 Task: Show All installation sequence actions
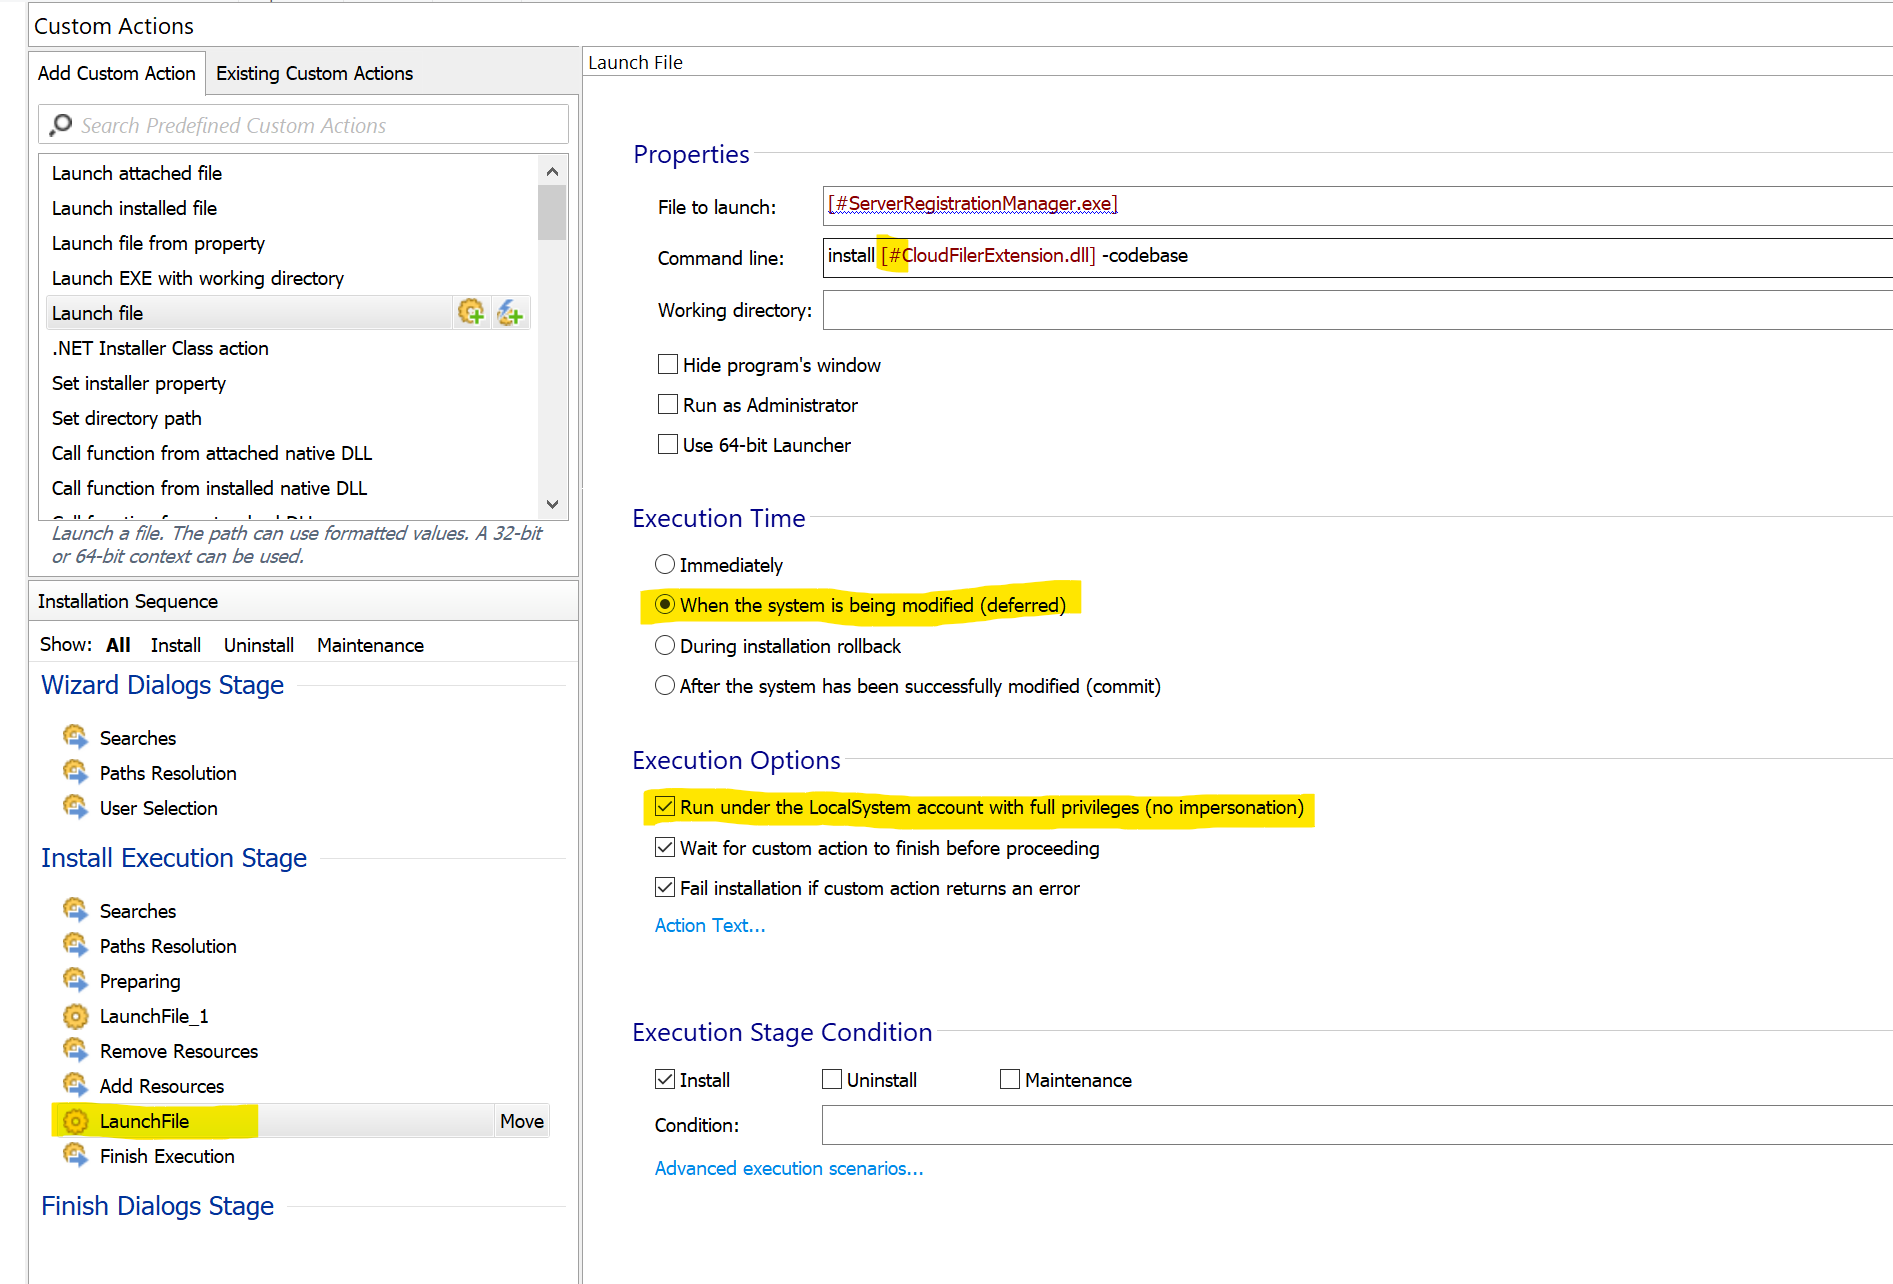click(118, 645)
